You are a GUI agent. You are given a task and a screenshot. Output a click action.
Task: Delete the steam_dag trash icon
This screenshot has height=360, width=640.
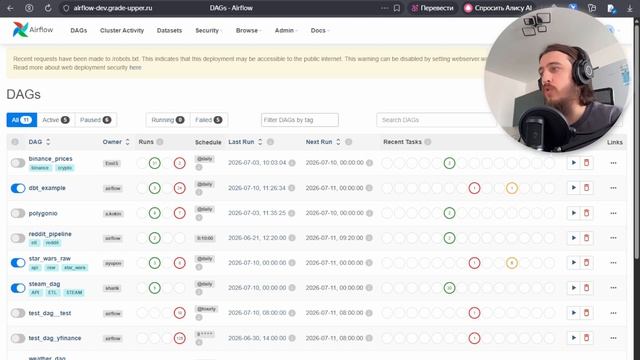pos(587,288)
